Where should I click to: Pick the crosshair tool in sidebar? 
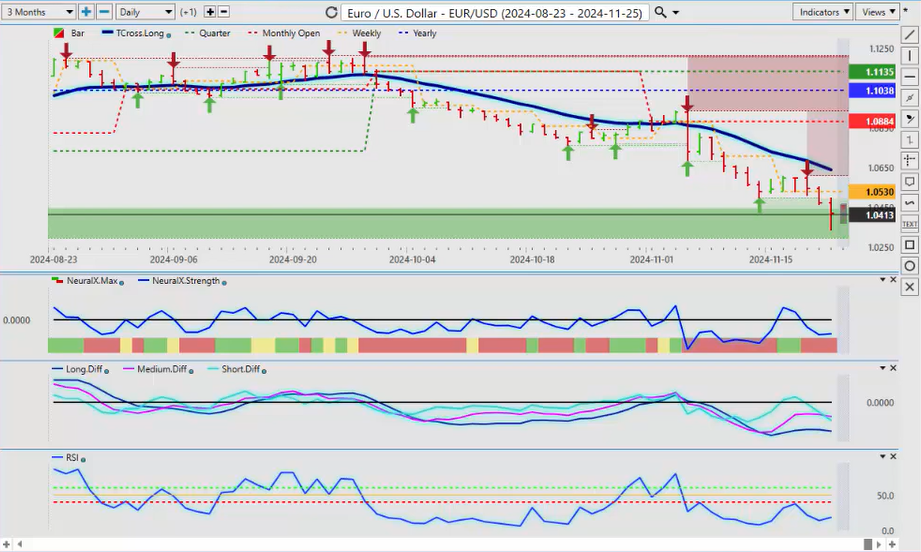point(910,161)
